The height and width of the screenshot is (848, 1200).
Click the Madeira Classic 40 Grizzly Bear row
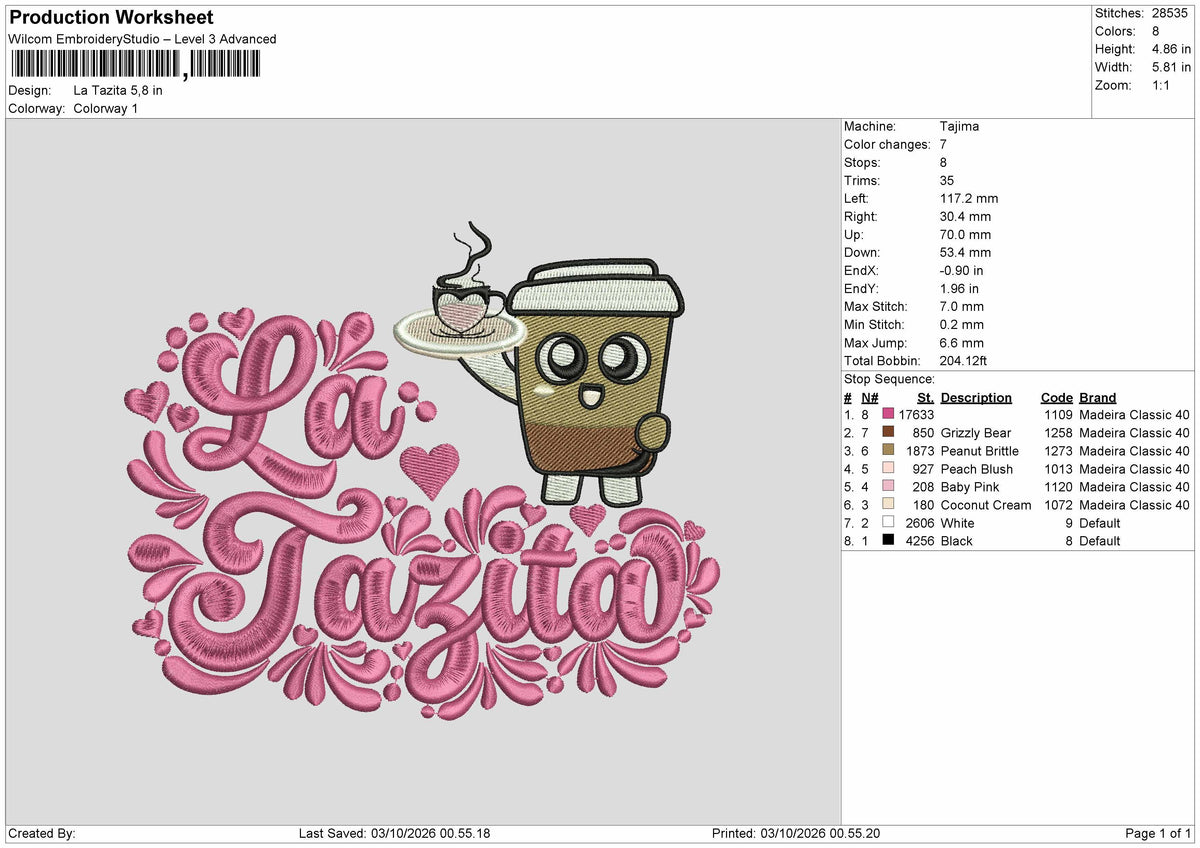point(1018,432)
